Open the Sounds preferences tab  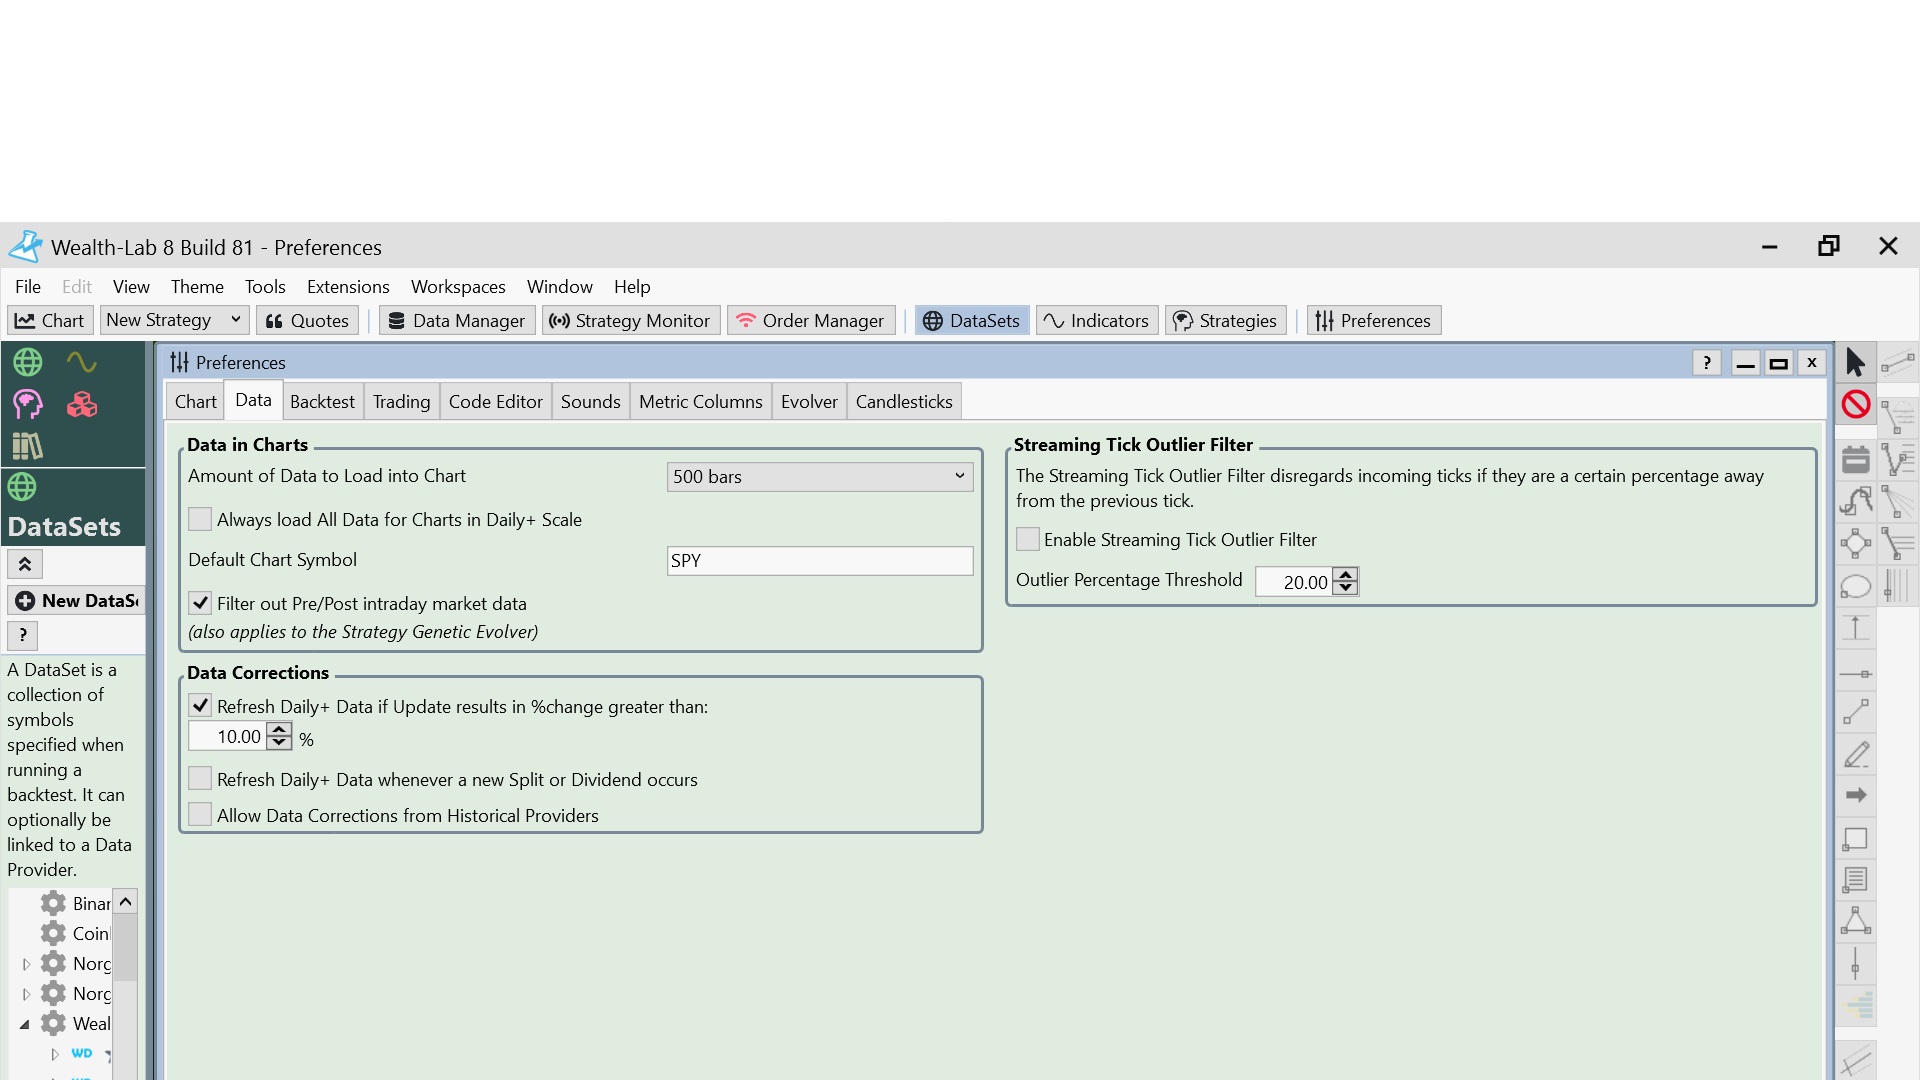point(590,402)
